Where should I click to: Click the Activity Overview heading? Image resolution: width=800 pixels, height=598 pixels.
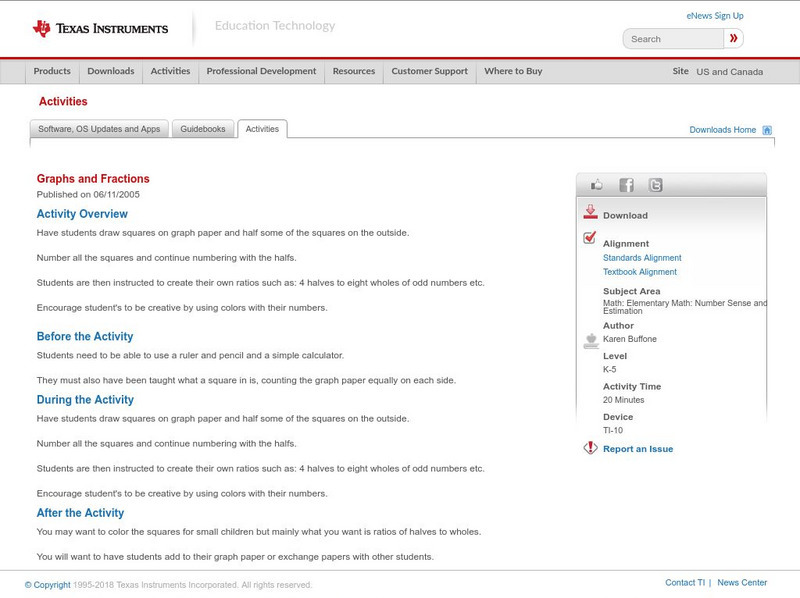coord(82,214)
